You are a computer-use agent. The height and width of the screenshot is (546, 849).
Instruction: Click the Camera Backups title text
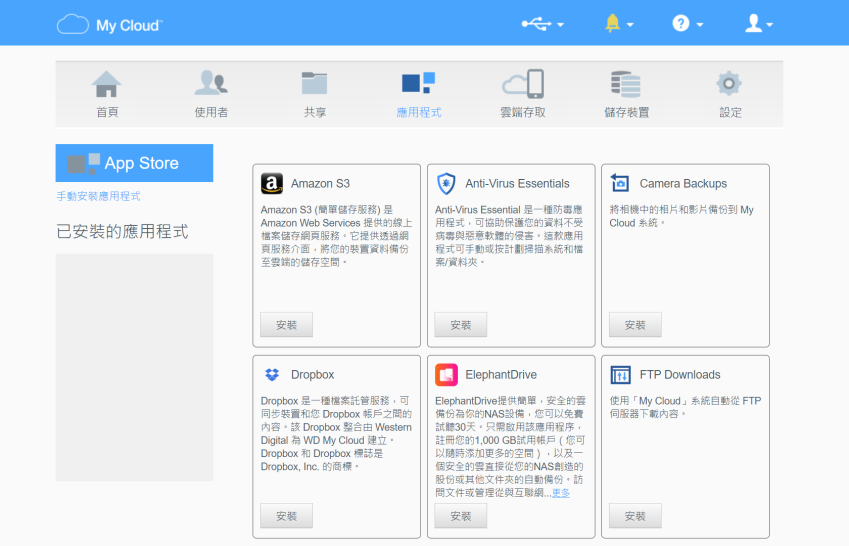[683, 184]
